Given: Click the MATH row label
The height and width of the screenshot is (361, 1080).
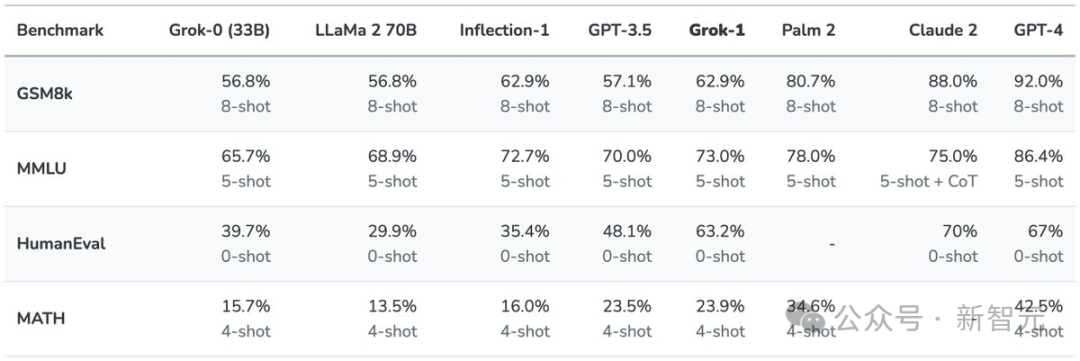Looking at the screenshot, I should tap(41, 318).
